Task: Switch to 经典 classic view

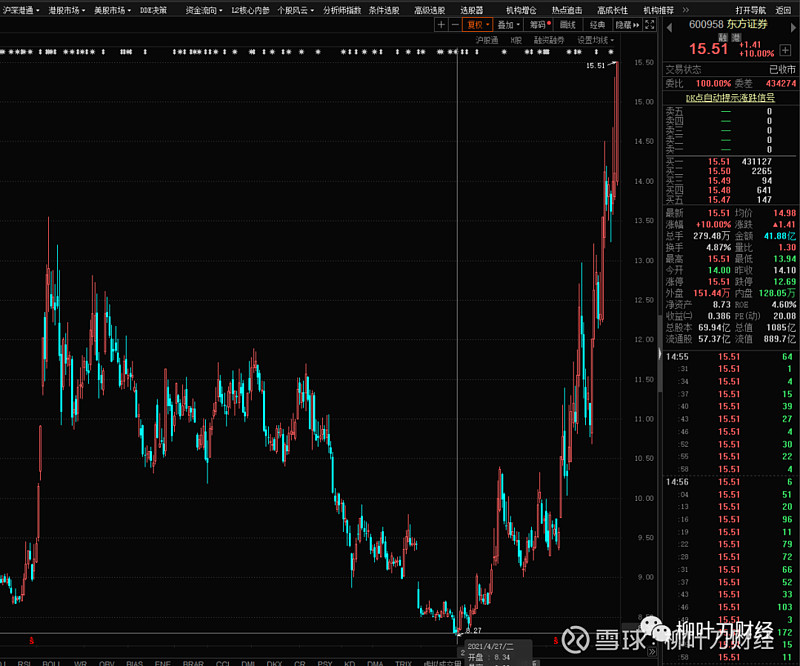Action: (x=597, y=24)
